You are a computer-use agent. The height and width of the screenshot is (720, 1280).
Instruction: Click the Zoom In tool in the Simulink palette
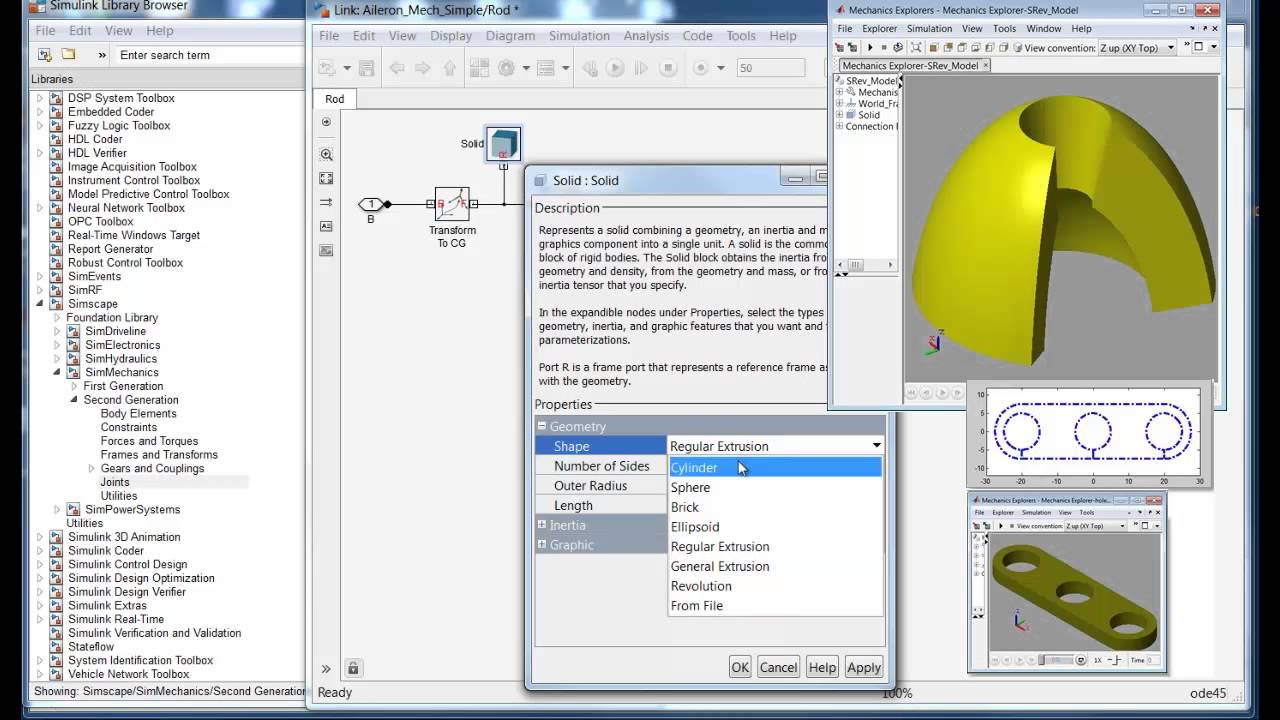point(326,154)
